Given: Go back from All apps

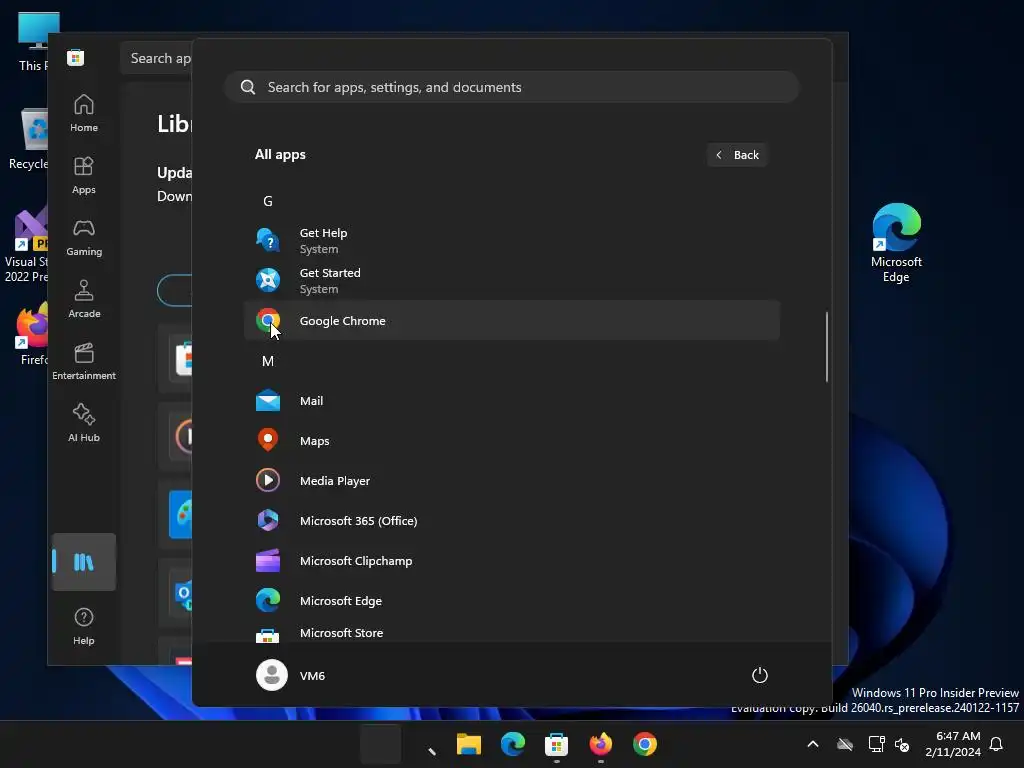Looking at the screenshot, I should pos(737,155).
